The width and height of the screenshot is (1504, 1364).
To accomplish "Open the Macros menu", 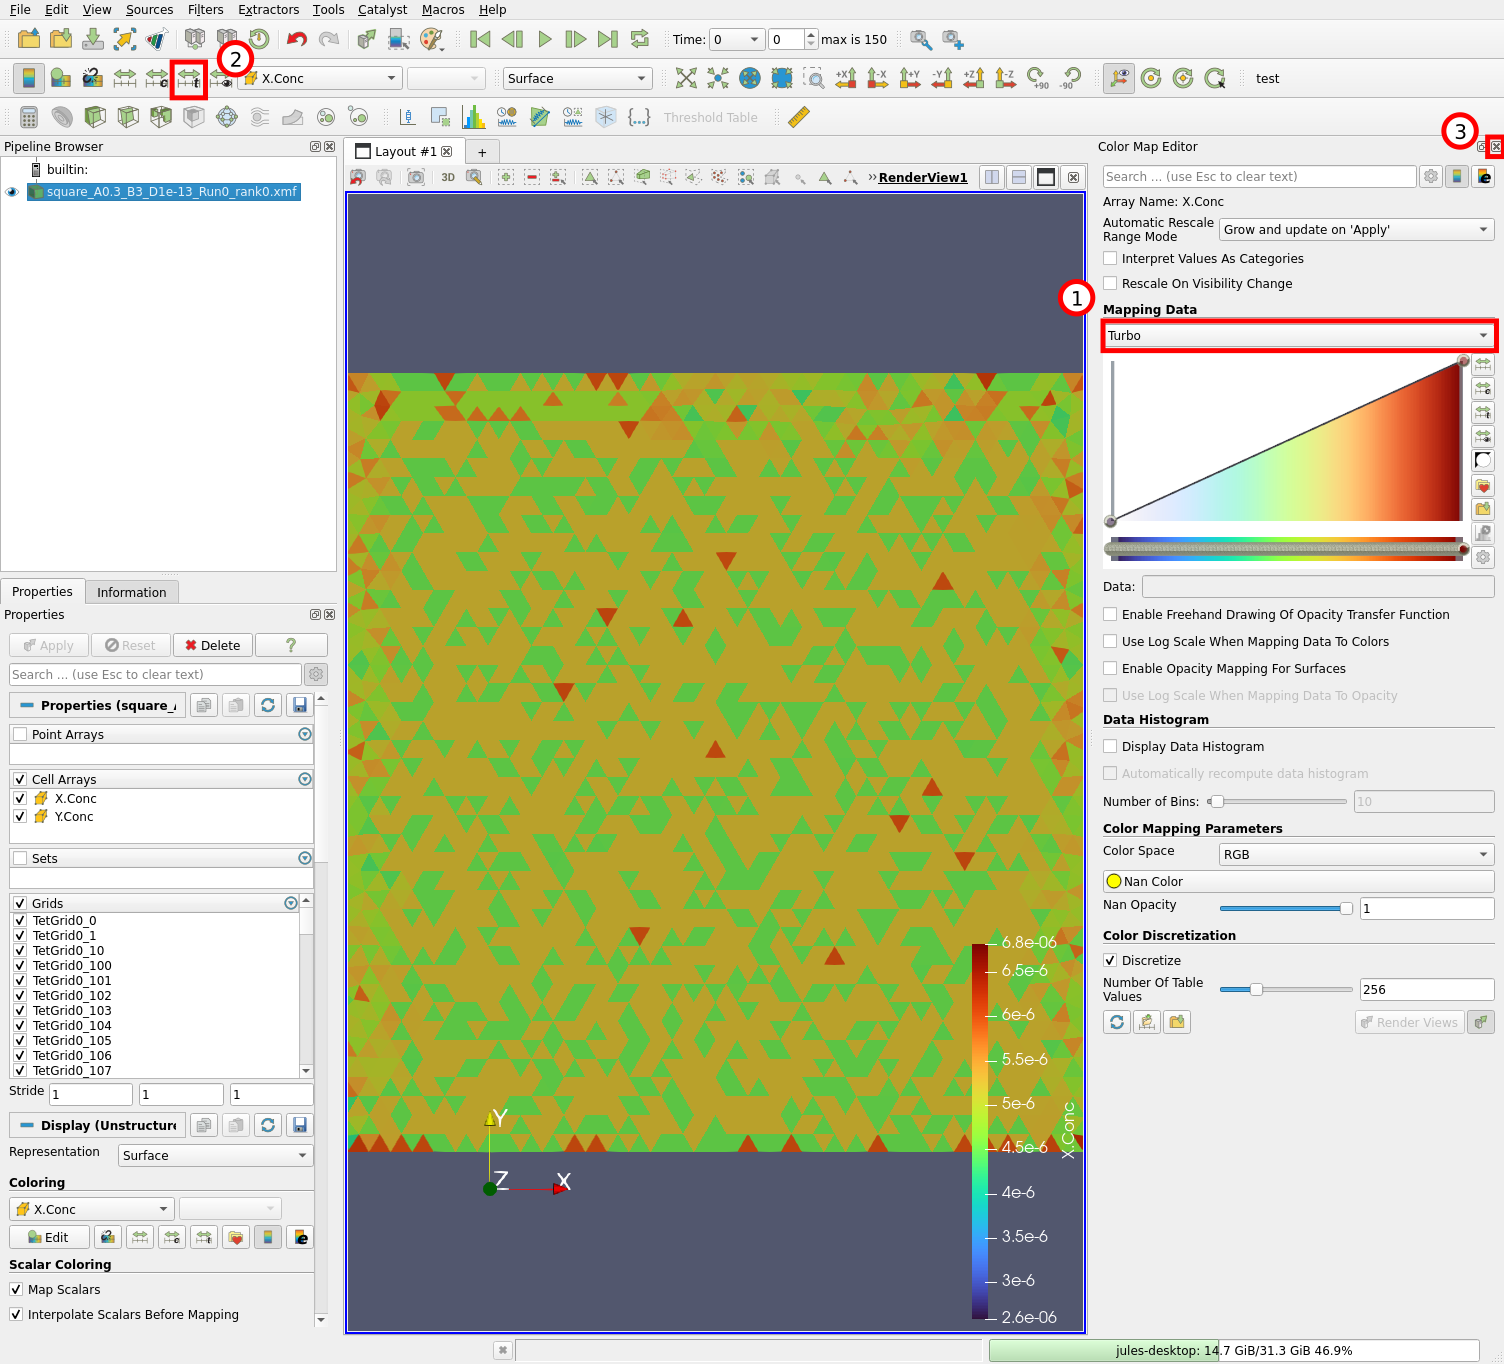I will [443, 9].
